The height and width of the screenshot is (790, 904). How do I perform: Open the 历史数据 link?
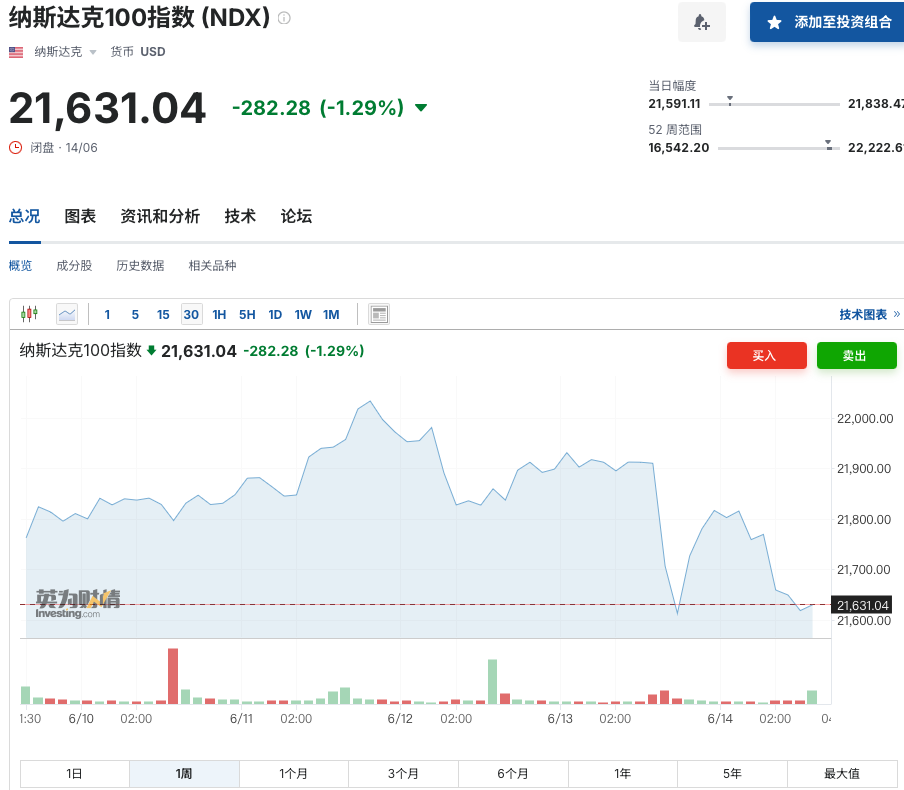click(x=140, y=266)
